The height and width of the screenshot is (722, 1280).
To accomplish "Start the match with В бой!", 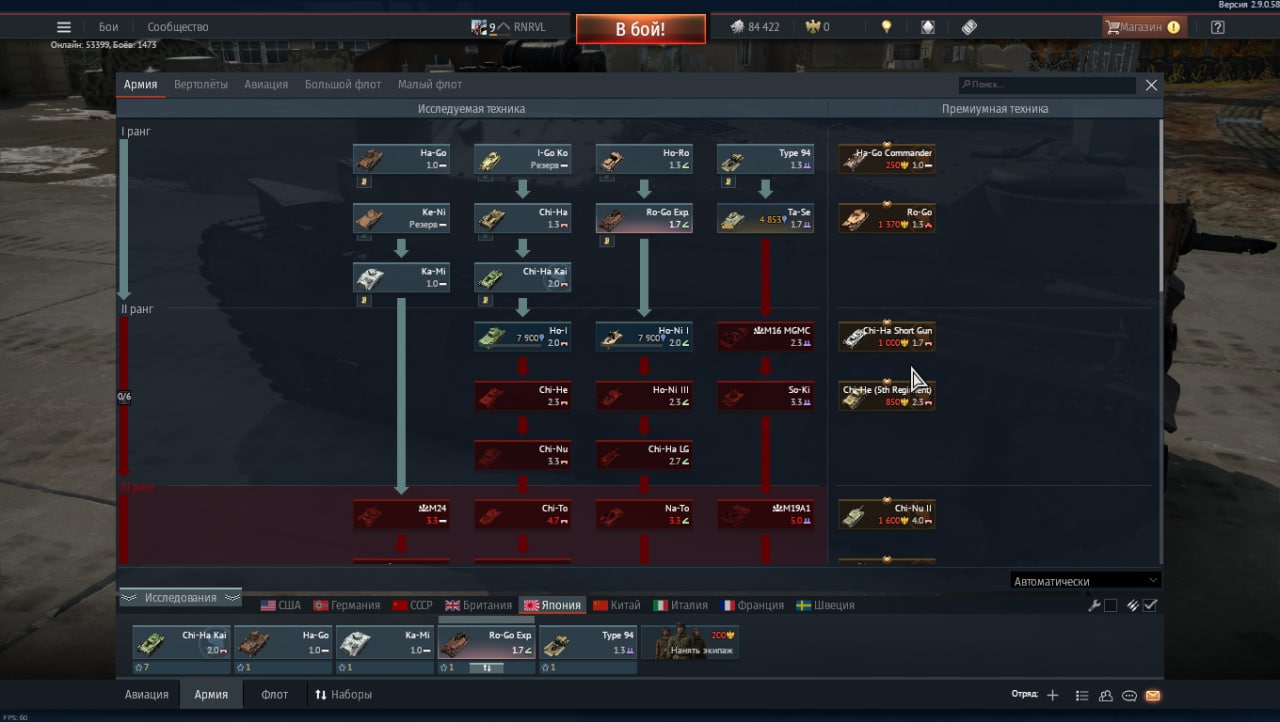I will [640, 29].
